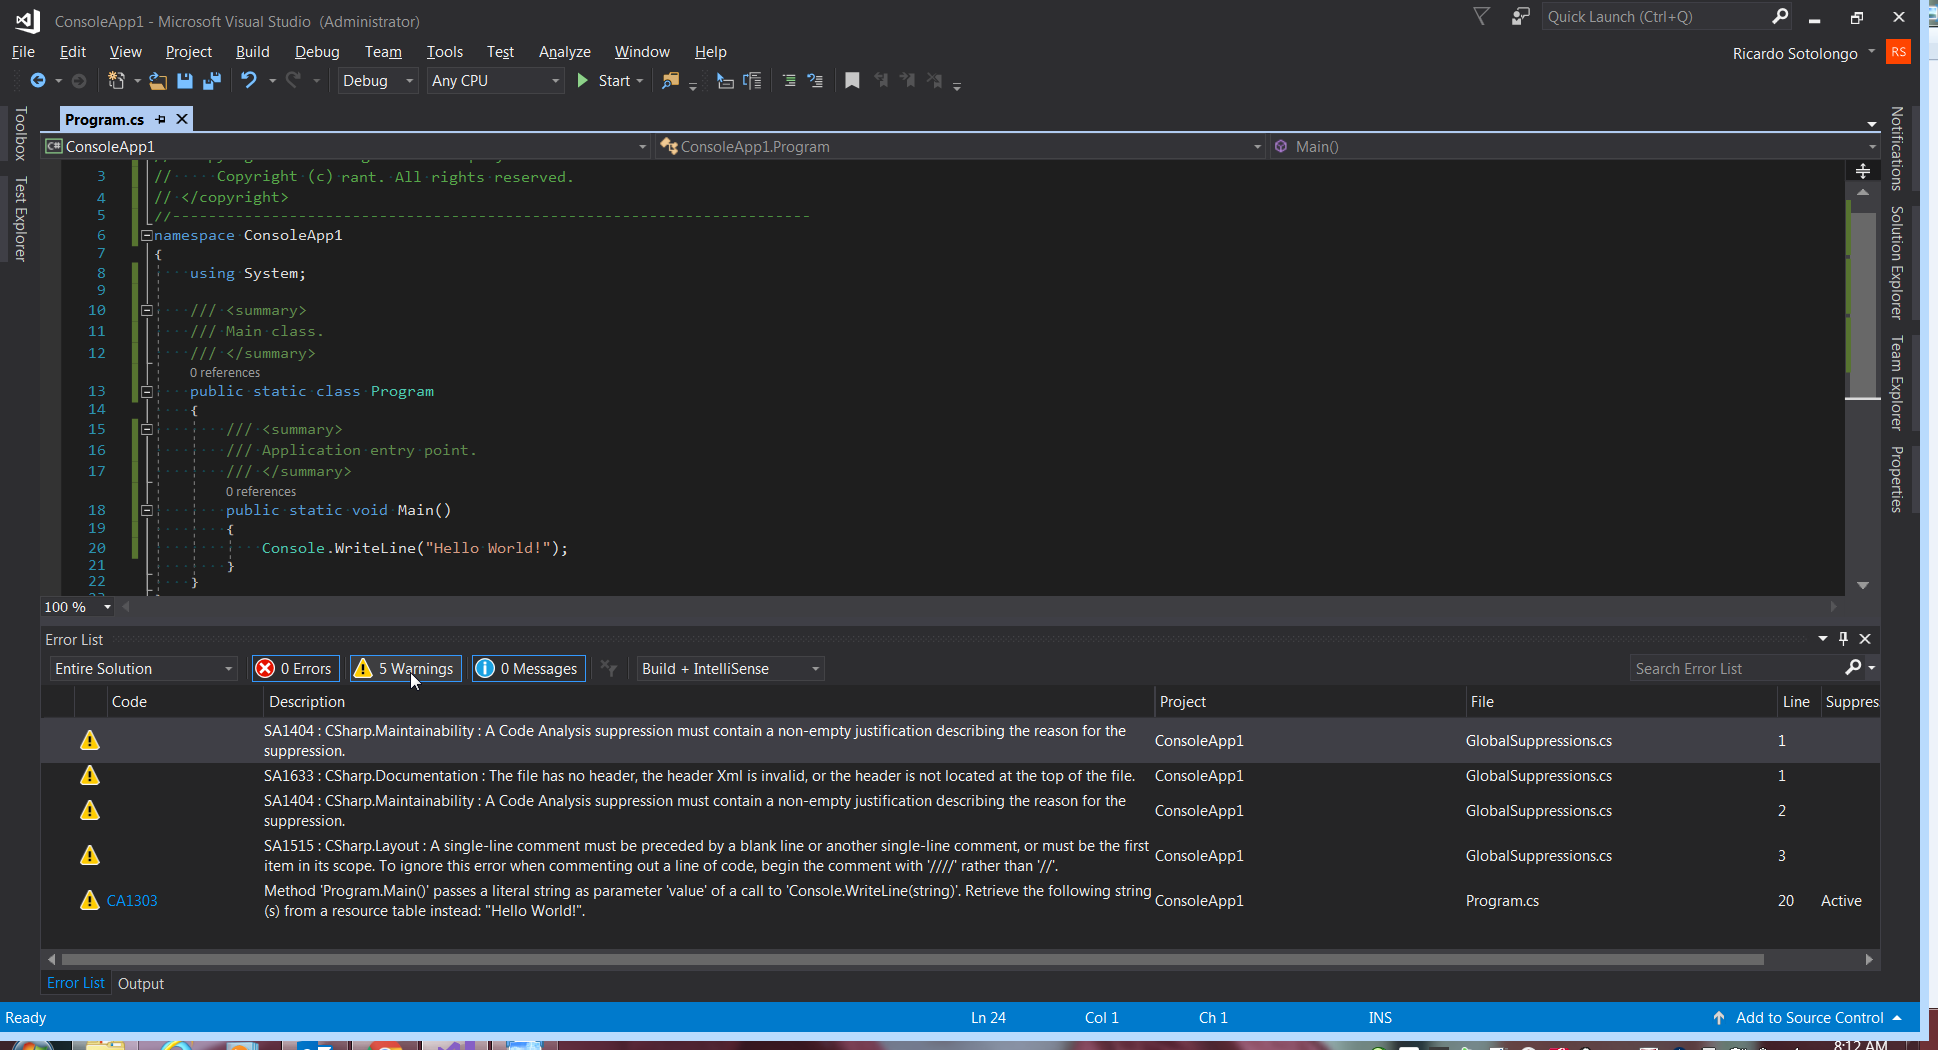
Task: Toggle the 5 Warnings filter button
Action: point(405,668)
